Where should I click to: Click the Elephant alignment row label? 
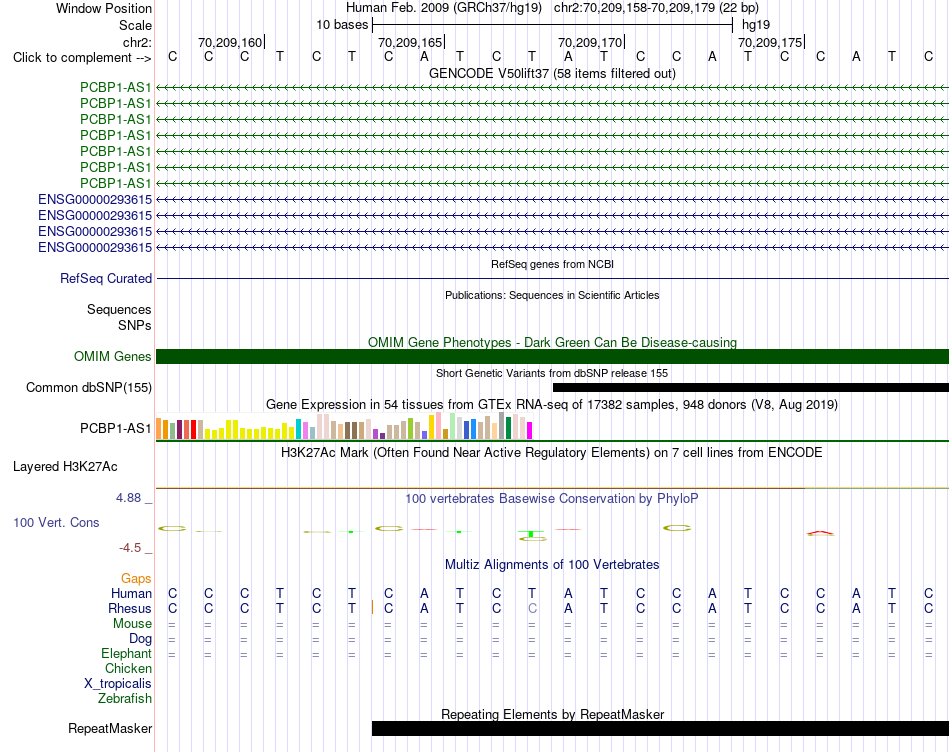click(127, 654)
